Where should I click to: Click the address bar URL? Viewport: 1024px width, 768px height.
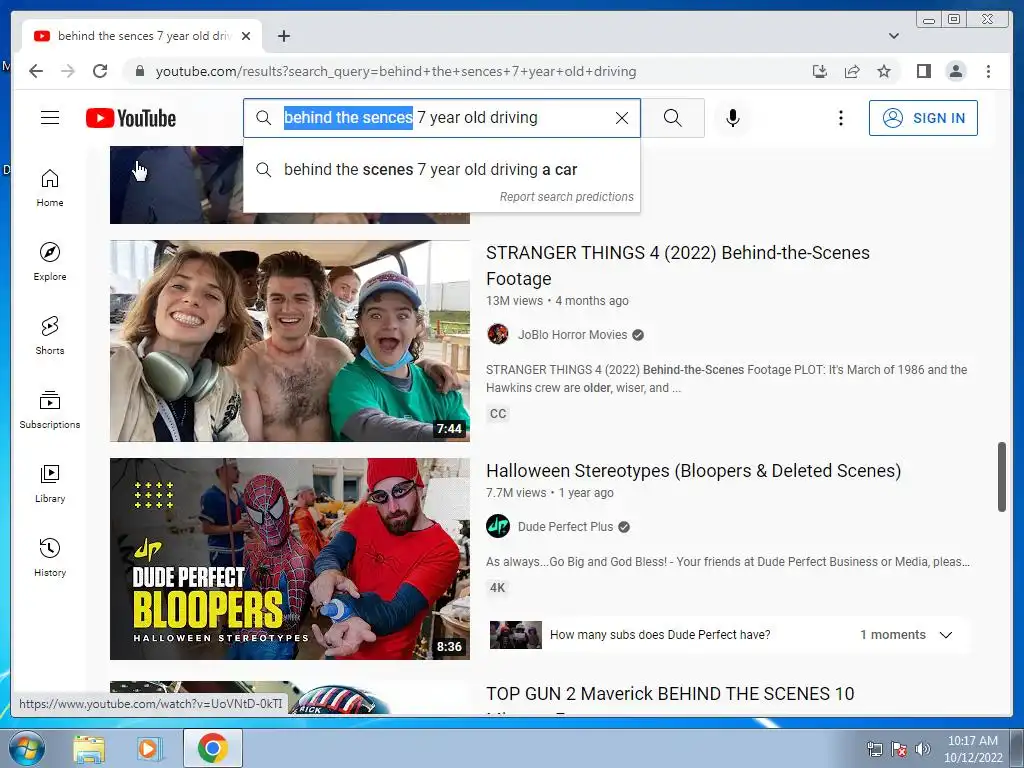coord(396,71)
